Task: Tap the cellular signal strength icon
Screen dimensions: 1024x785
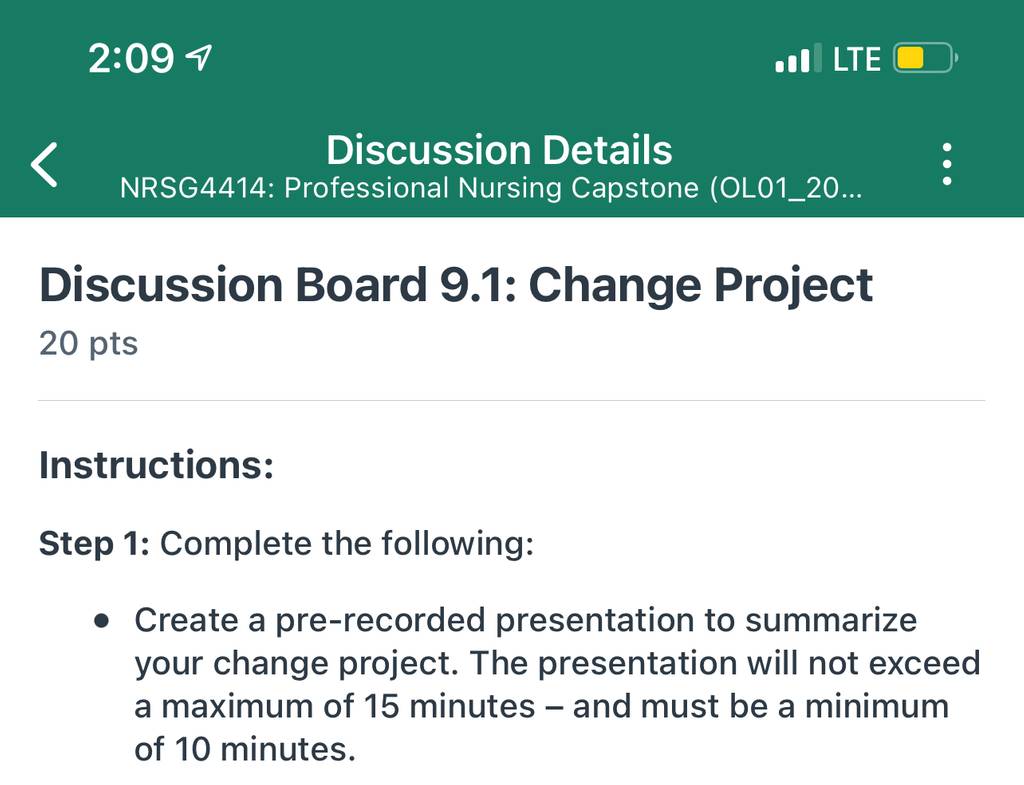Action: coord(798,59)
